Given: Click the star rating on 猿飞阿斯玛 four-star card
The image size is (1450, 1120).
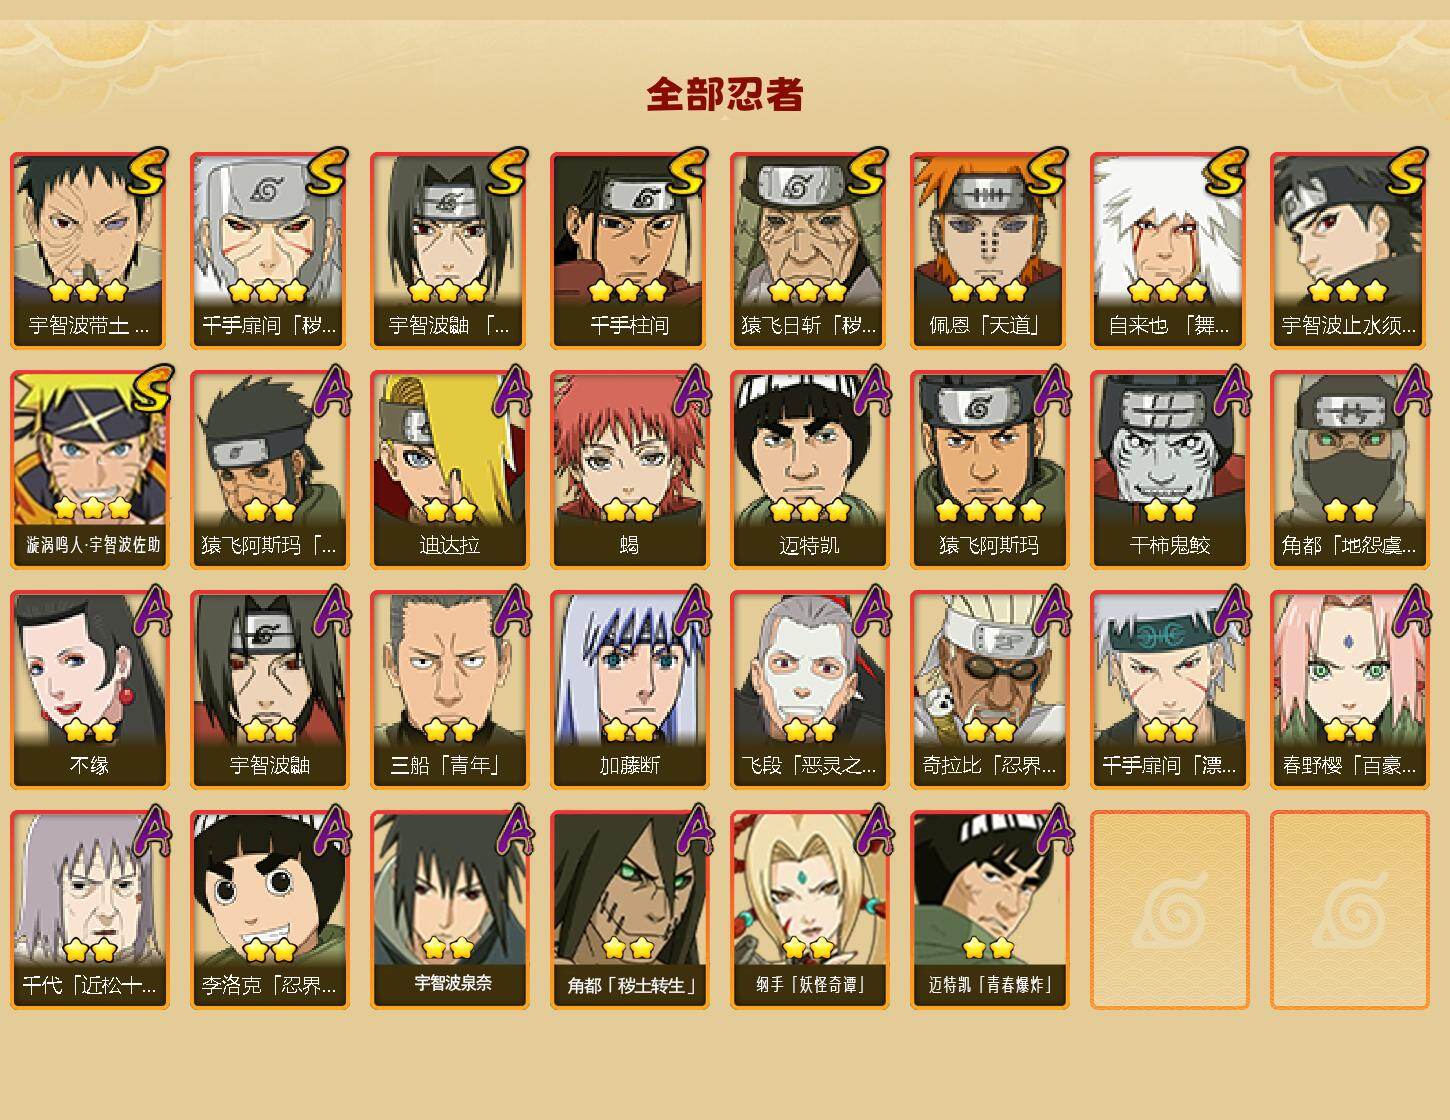Looking at the screenshot, I should pos(990,510).
